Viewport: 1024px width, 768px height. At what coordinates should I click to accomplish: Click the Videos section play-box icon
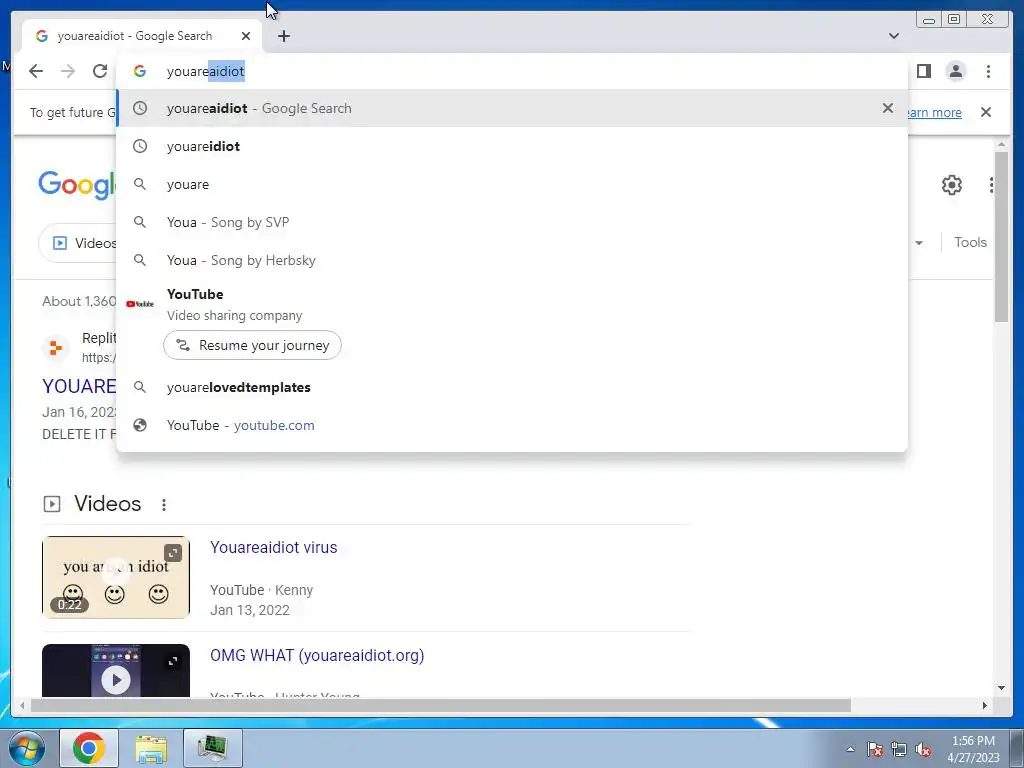[x=52, y=504]
